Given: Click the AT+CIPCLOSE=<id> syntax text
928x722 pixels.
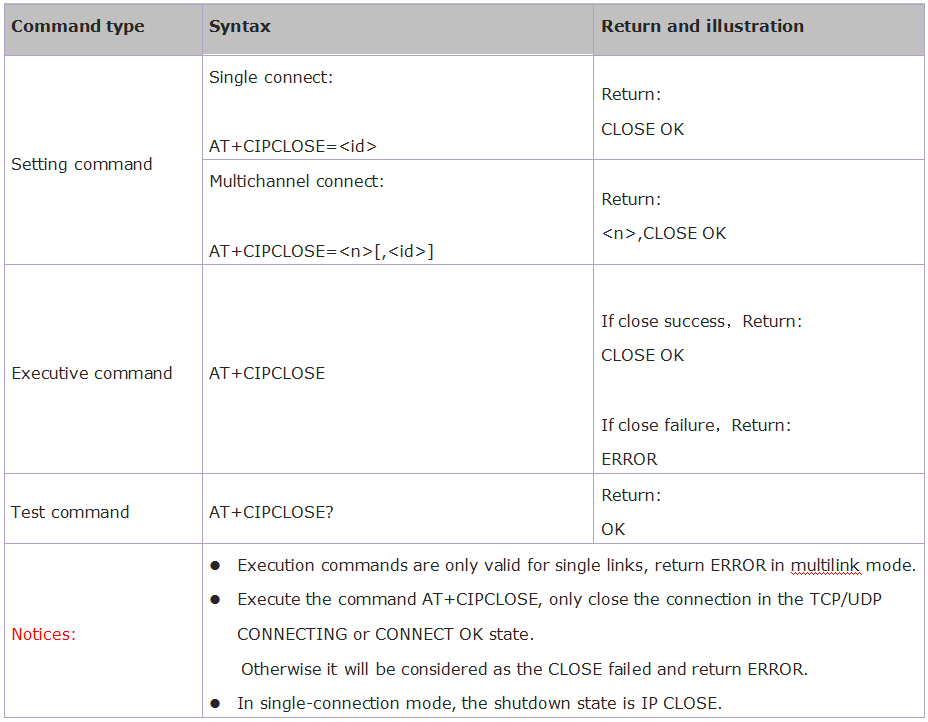Looking at the screenshot, I should tap(293, 146).
